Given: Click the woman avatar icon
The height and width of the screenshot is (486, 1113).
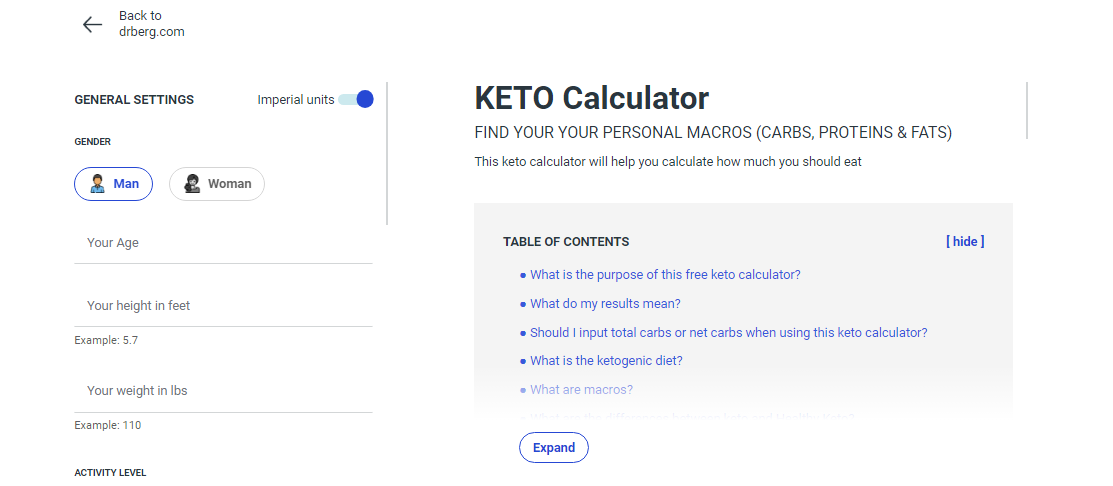Looking at the screenshot, I should 192,184.
